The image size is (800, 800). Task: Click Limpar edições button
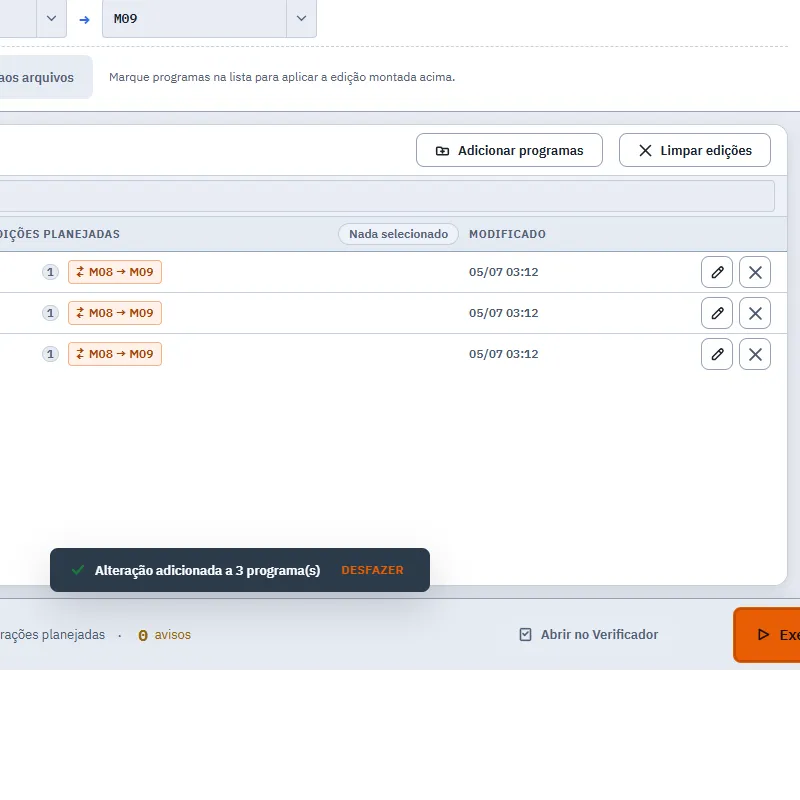pyautogui.click(x=695, y=150)
